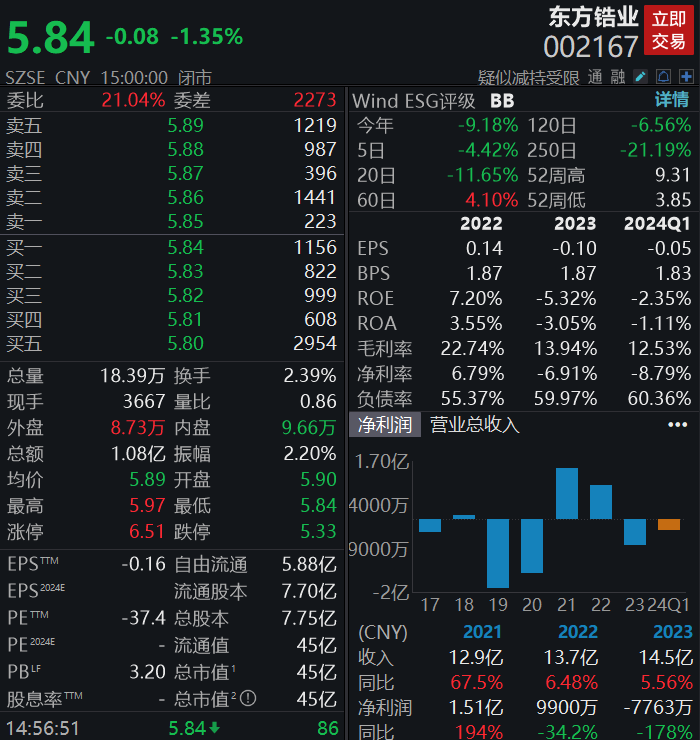
Task: Click PB LF value 3.20
Action: click(x=147, y=672)
